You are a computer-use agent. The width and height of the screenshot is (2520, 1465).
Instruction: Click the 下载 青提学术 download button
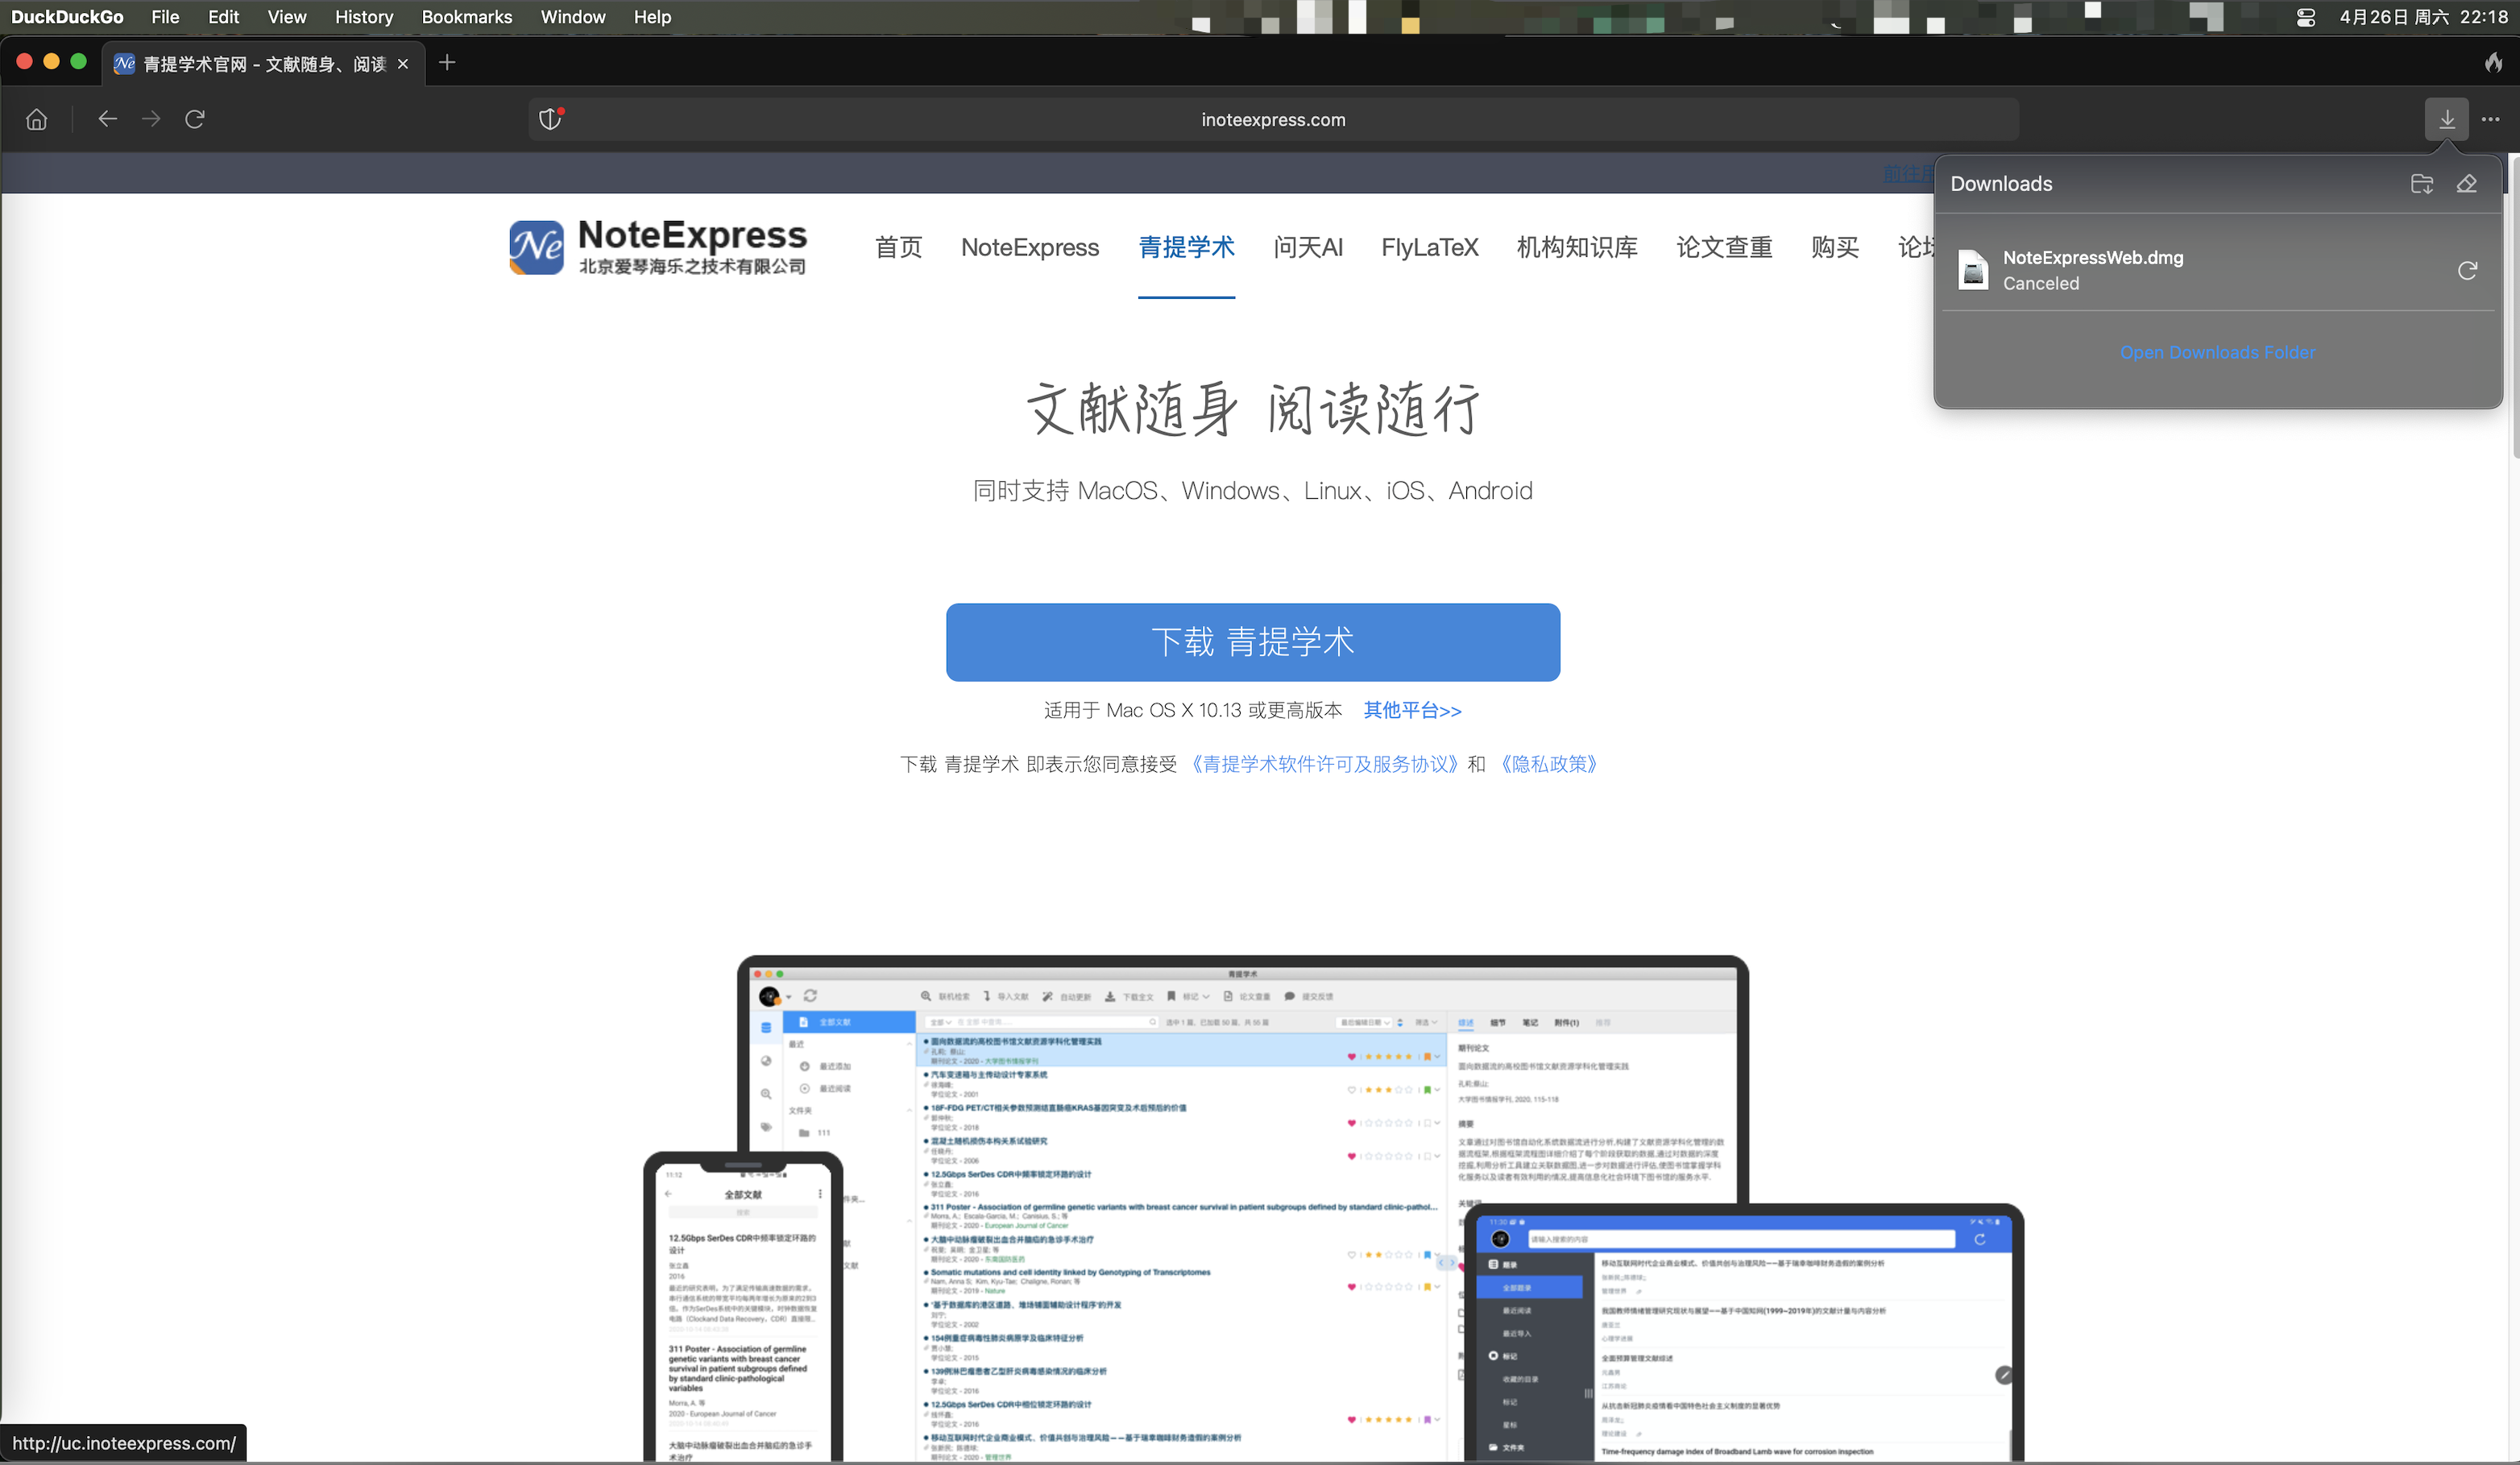[x=1252, y=642]
